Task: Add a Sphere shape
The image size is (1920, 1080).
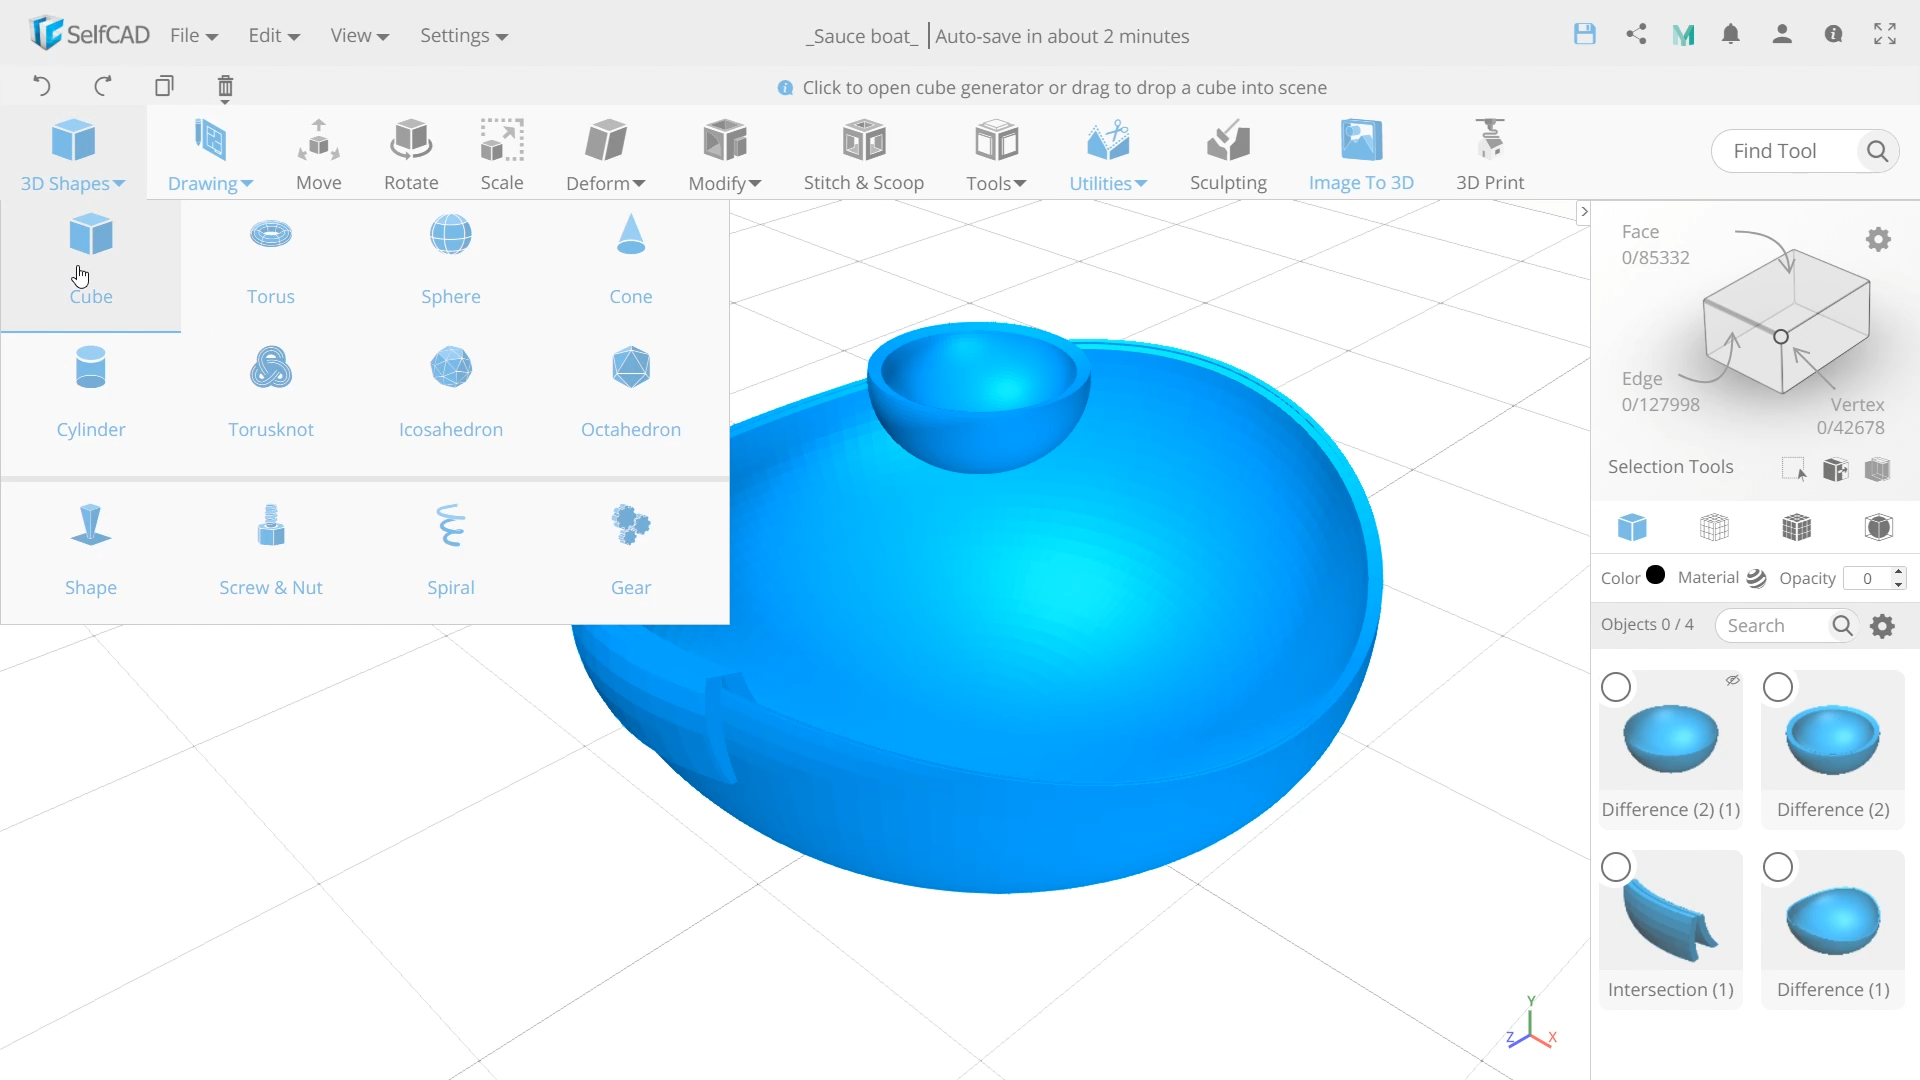Action: click(x=451, y=261)
